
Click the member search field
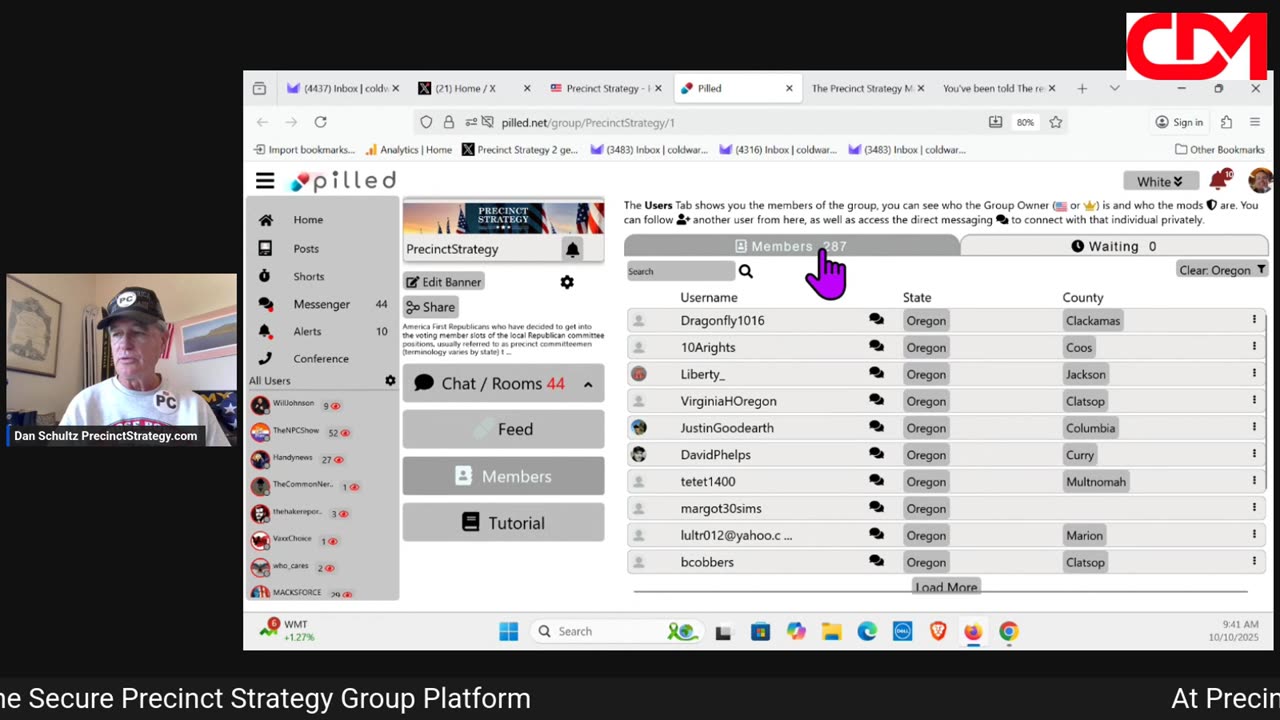(x=680, y=271)
